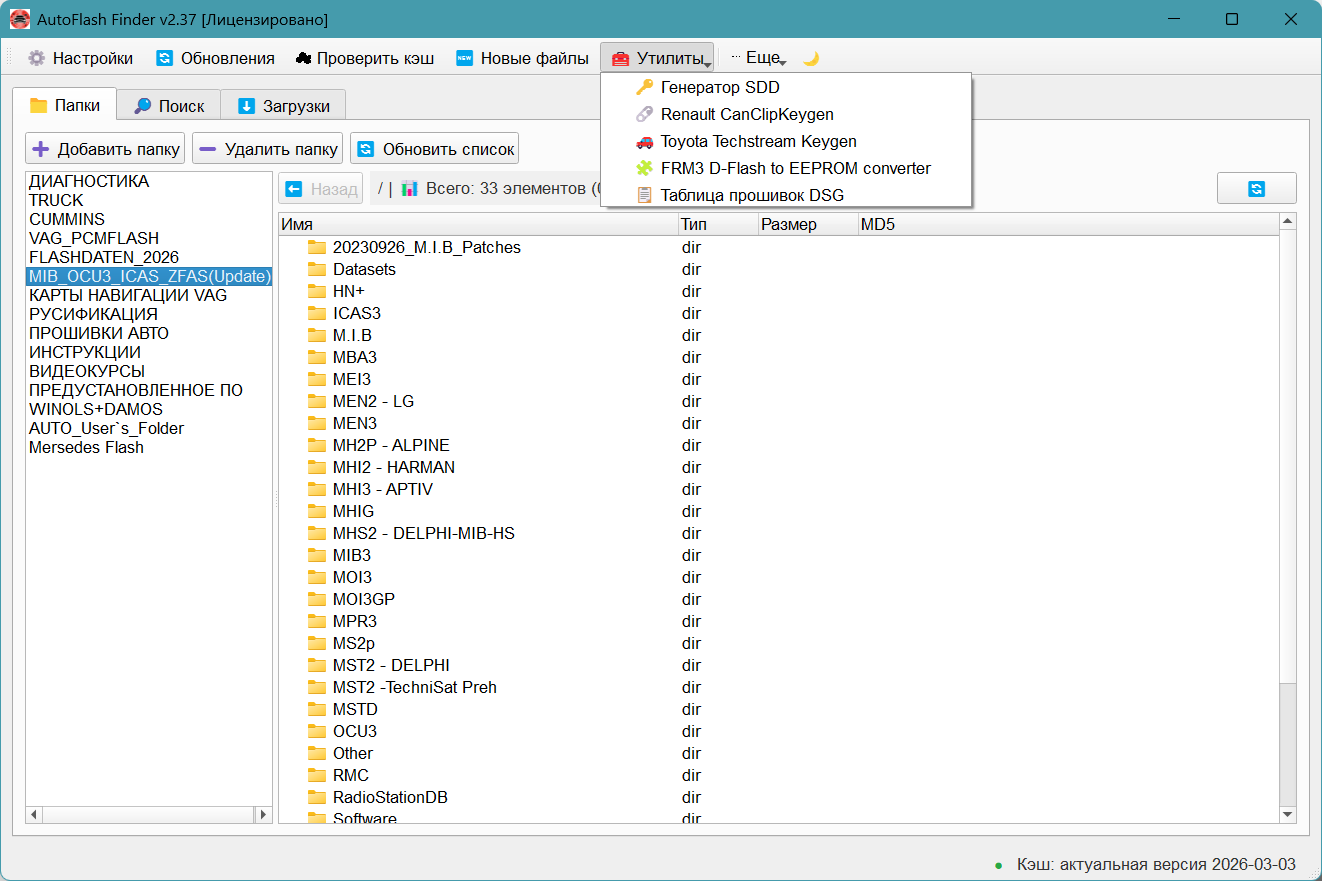1322x881 pixels.
Task: Select the Папки tab
Action: click(x=65, y=104)
